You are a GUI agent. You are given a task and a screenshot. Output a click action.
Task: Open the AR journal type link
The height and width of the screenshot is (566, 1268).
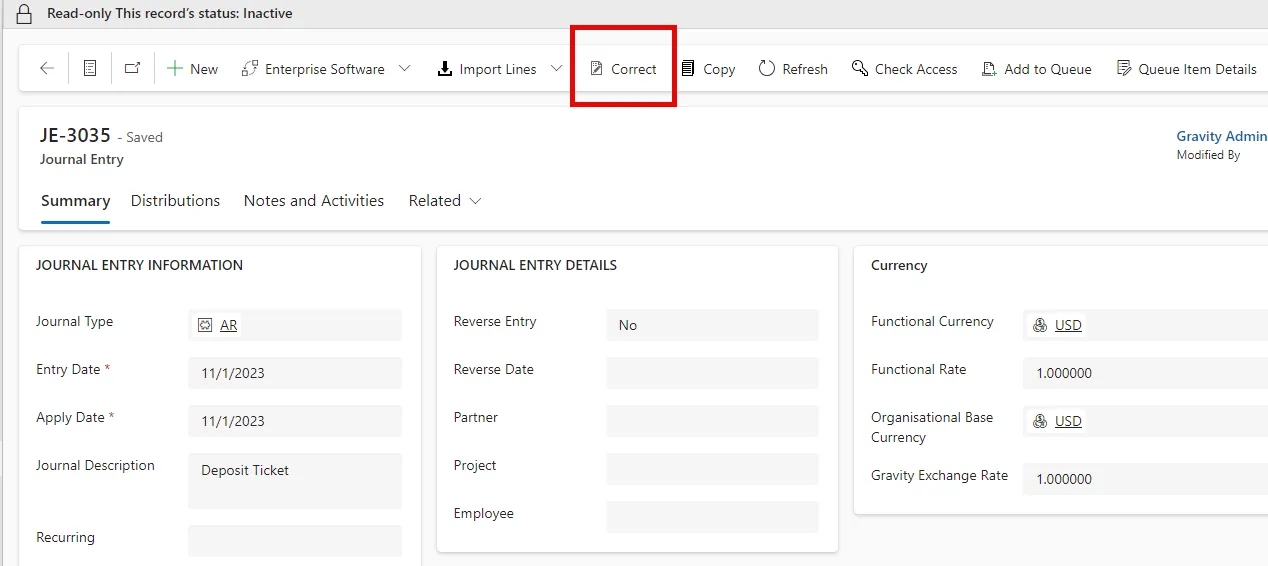(229, 325)
